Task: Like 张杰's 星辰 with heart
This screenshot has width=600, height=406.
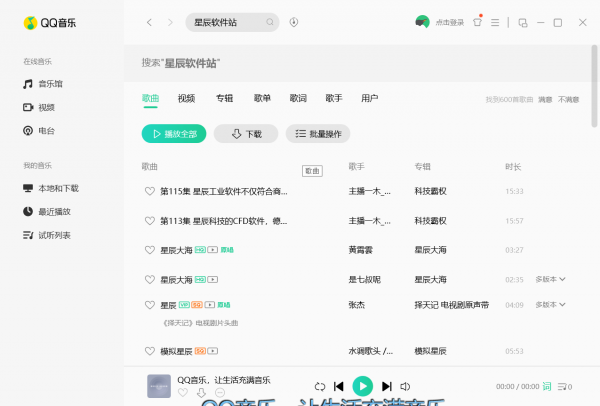Action: coord(150,305)
